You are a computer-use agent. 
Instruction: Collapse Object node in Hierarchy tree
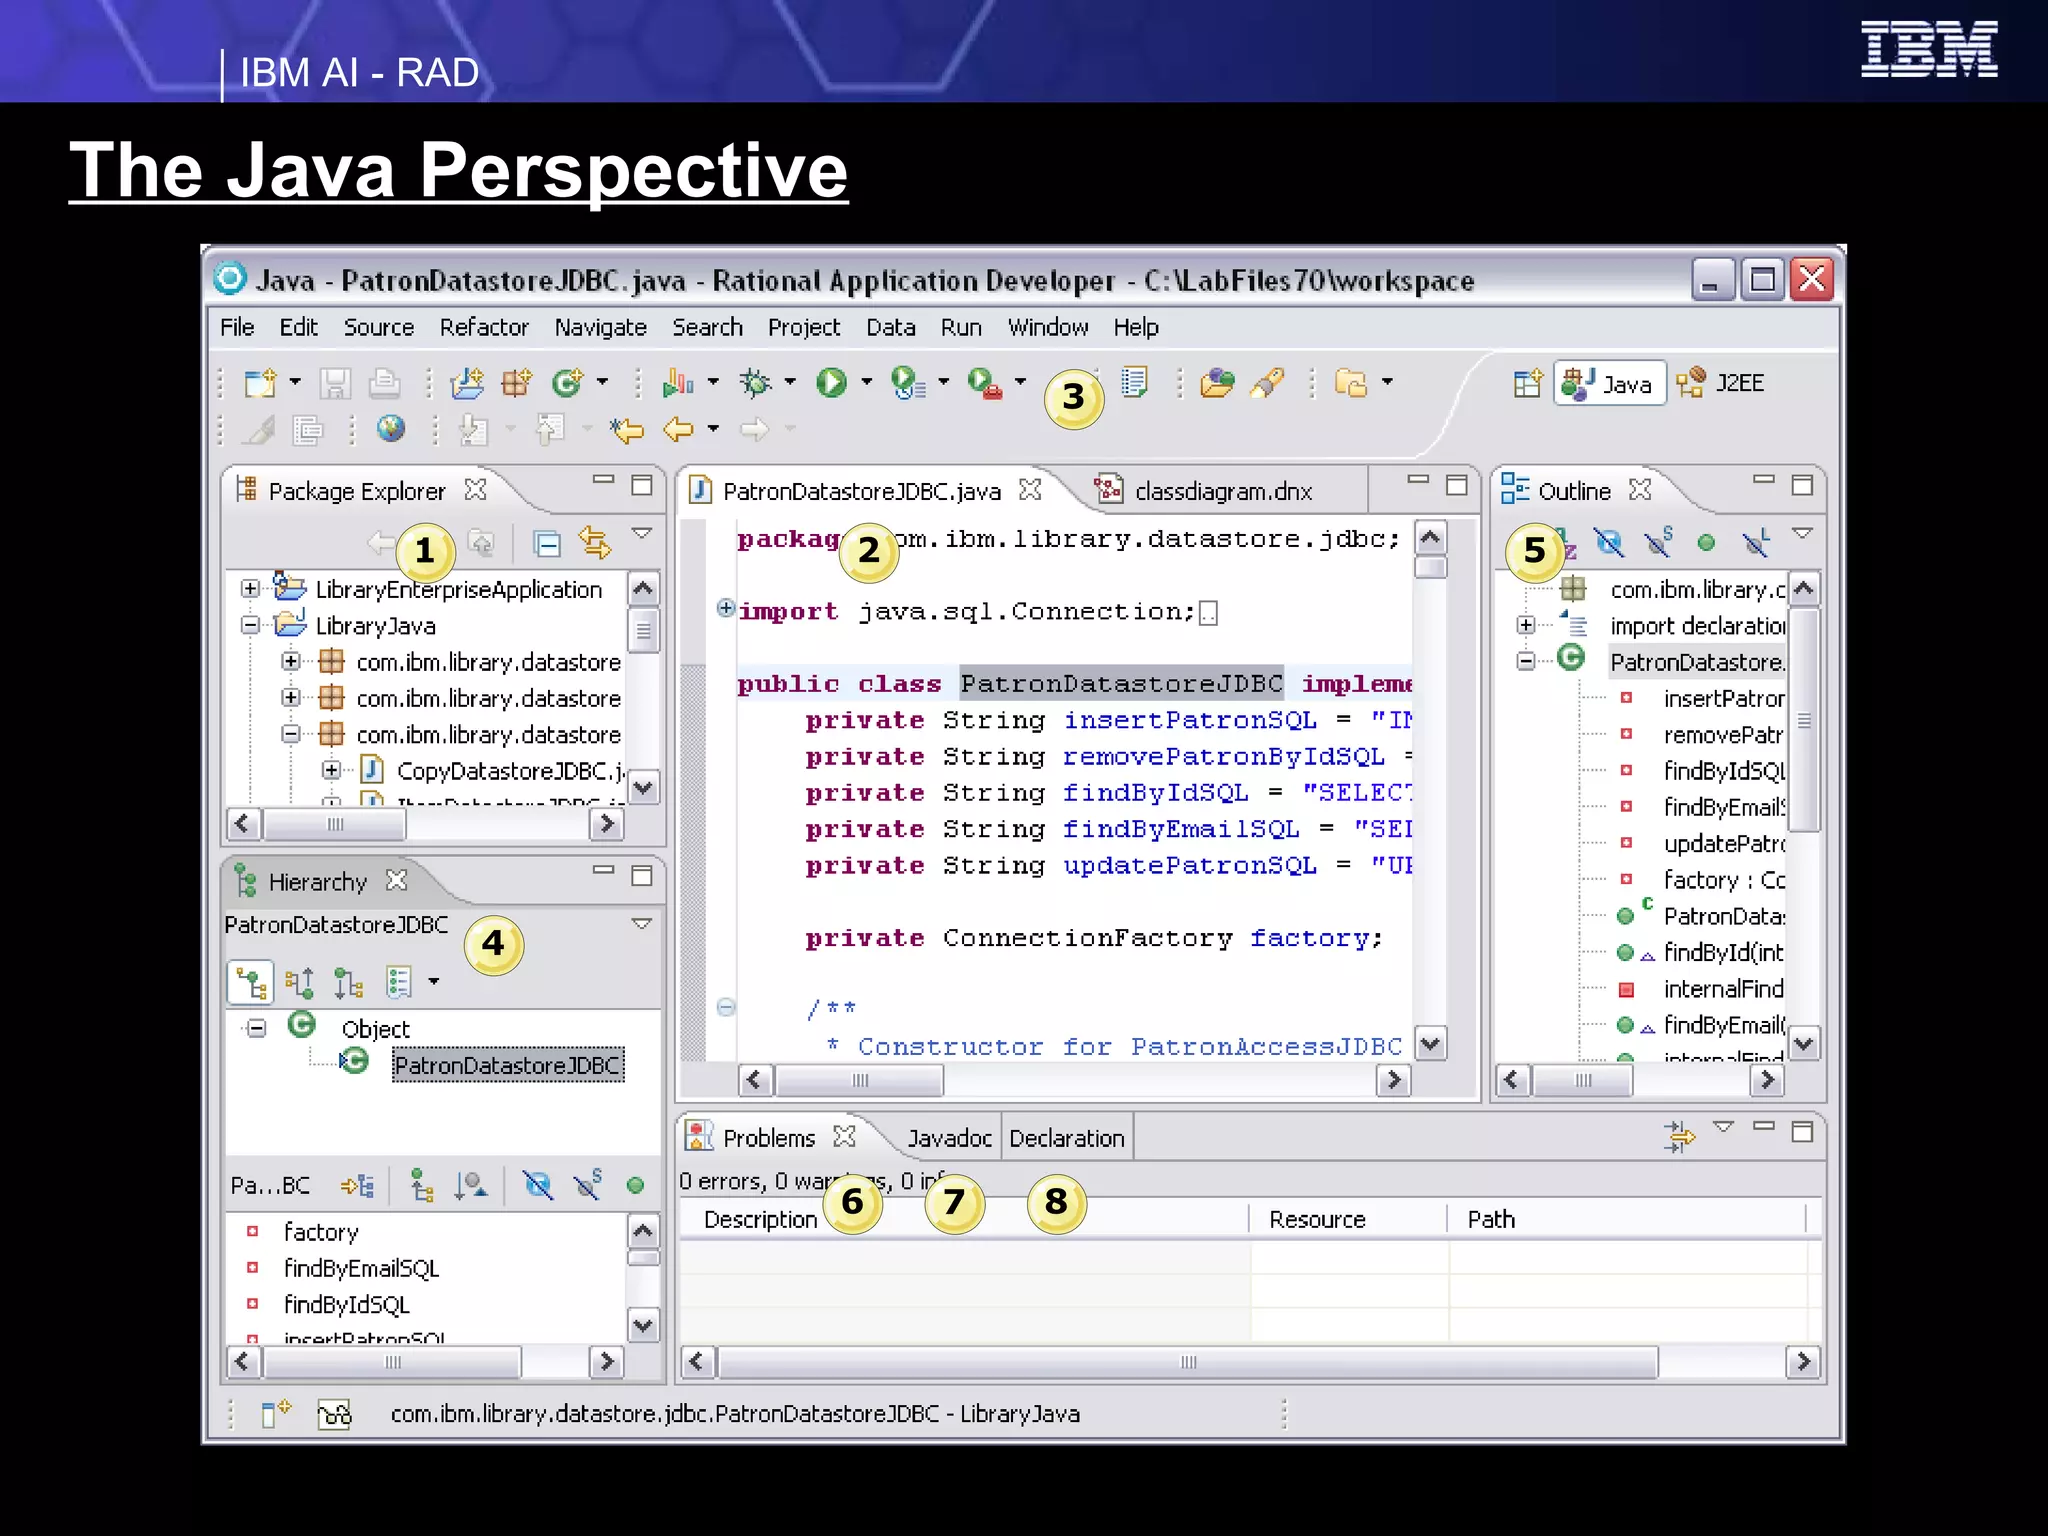(x=257, y=1028)
